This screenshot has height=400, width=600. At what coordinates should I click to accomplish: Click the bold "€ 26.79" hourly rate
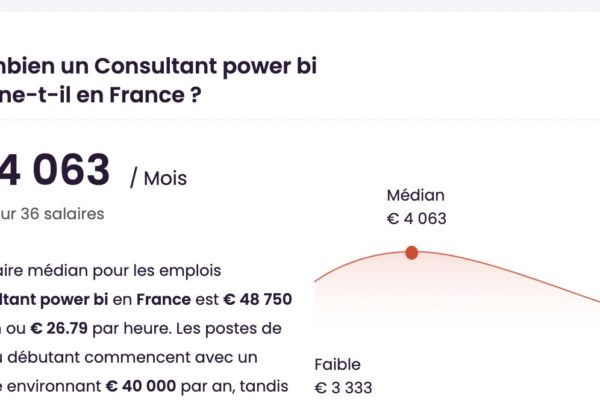coord(59,328)
